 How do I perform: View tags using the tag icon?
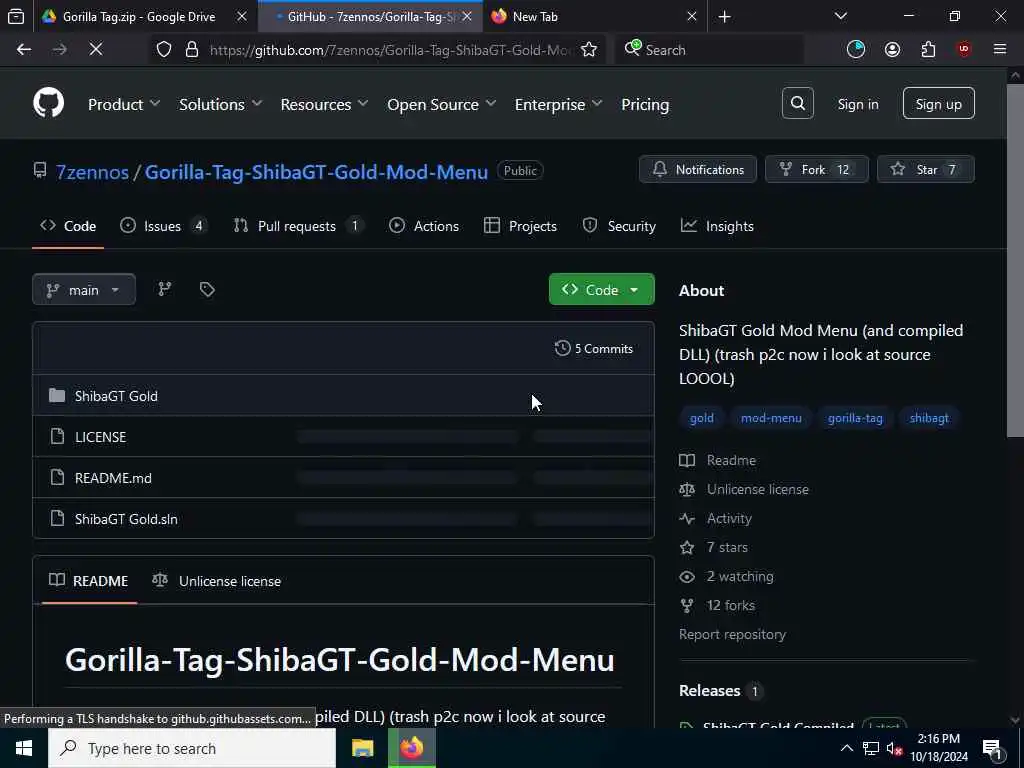(x=207, y=289)
